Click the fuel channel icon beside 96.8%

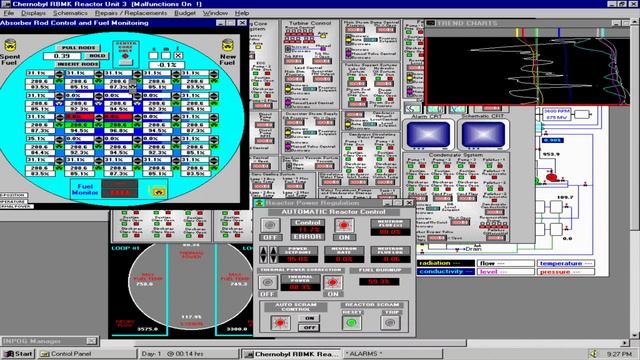pos(138,125)
